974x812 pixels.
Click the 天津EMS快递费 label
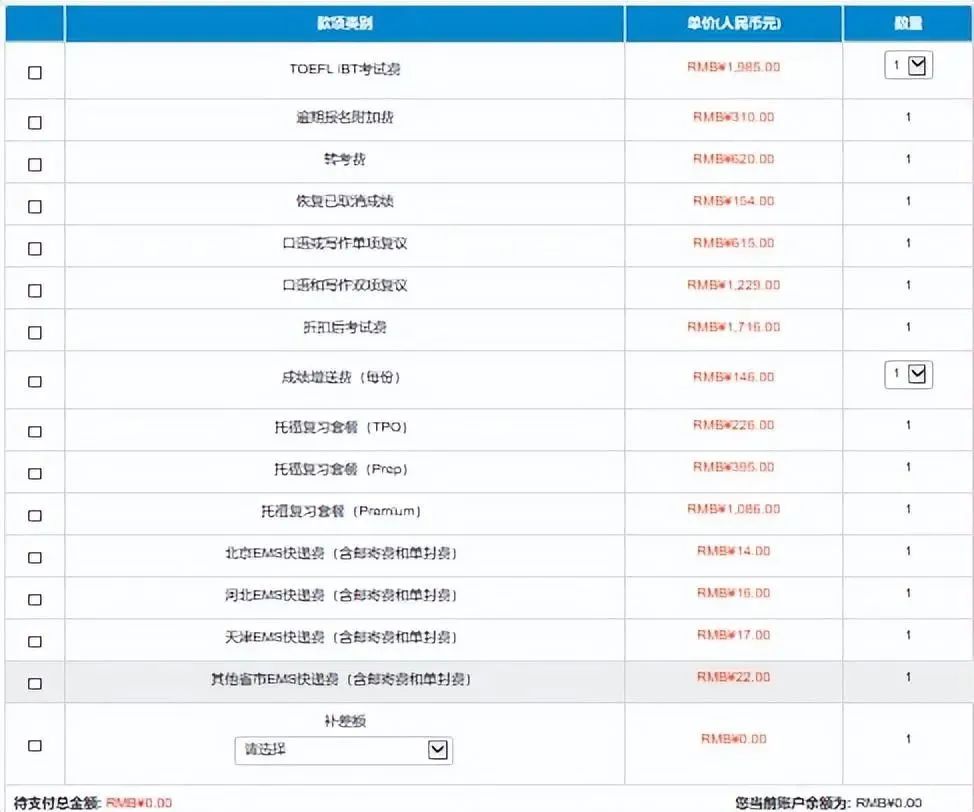pyautogui.click(x=341, y=637)
